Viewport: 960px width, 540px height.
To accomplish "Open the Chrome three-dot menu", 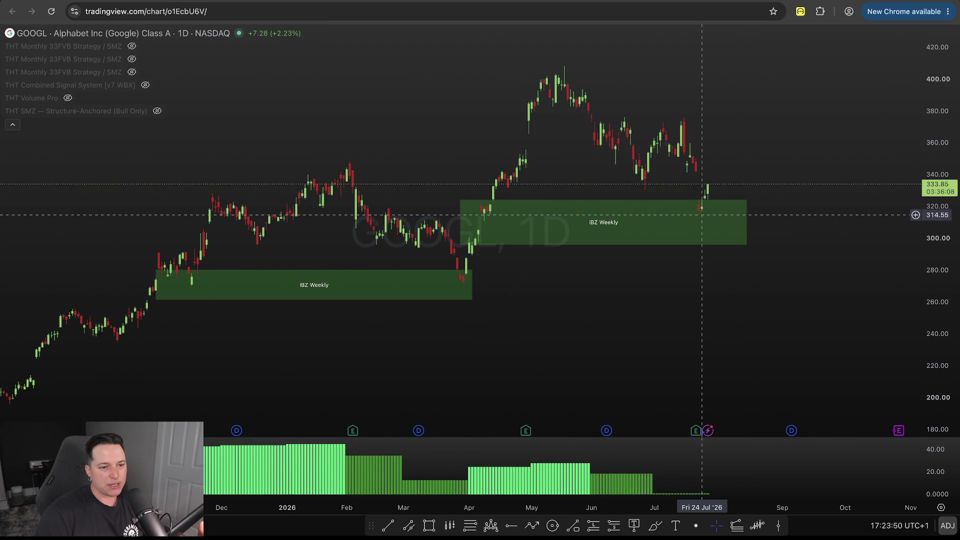I will pos(948,11).
